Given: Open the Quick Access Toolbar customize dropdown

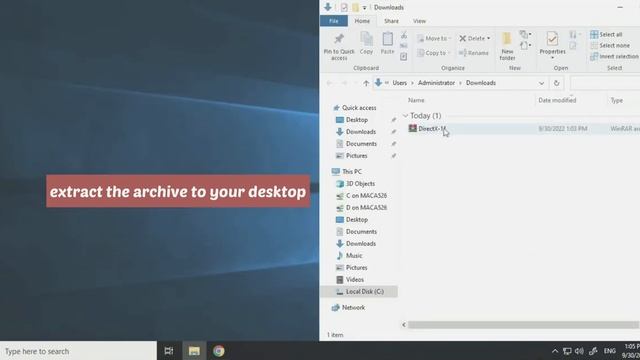Looking at the screenshot, I should 364,8.
